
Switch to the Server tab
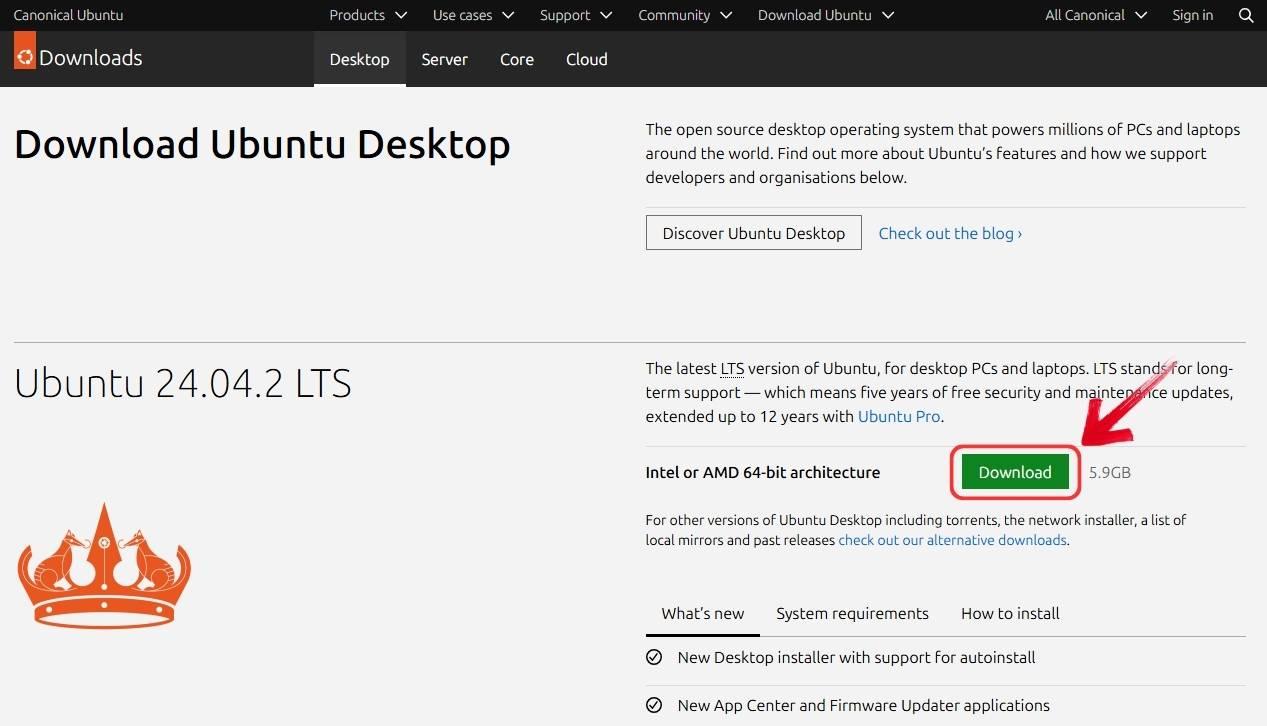coord(444,59)
